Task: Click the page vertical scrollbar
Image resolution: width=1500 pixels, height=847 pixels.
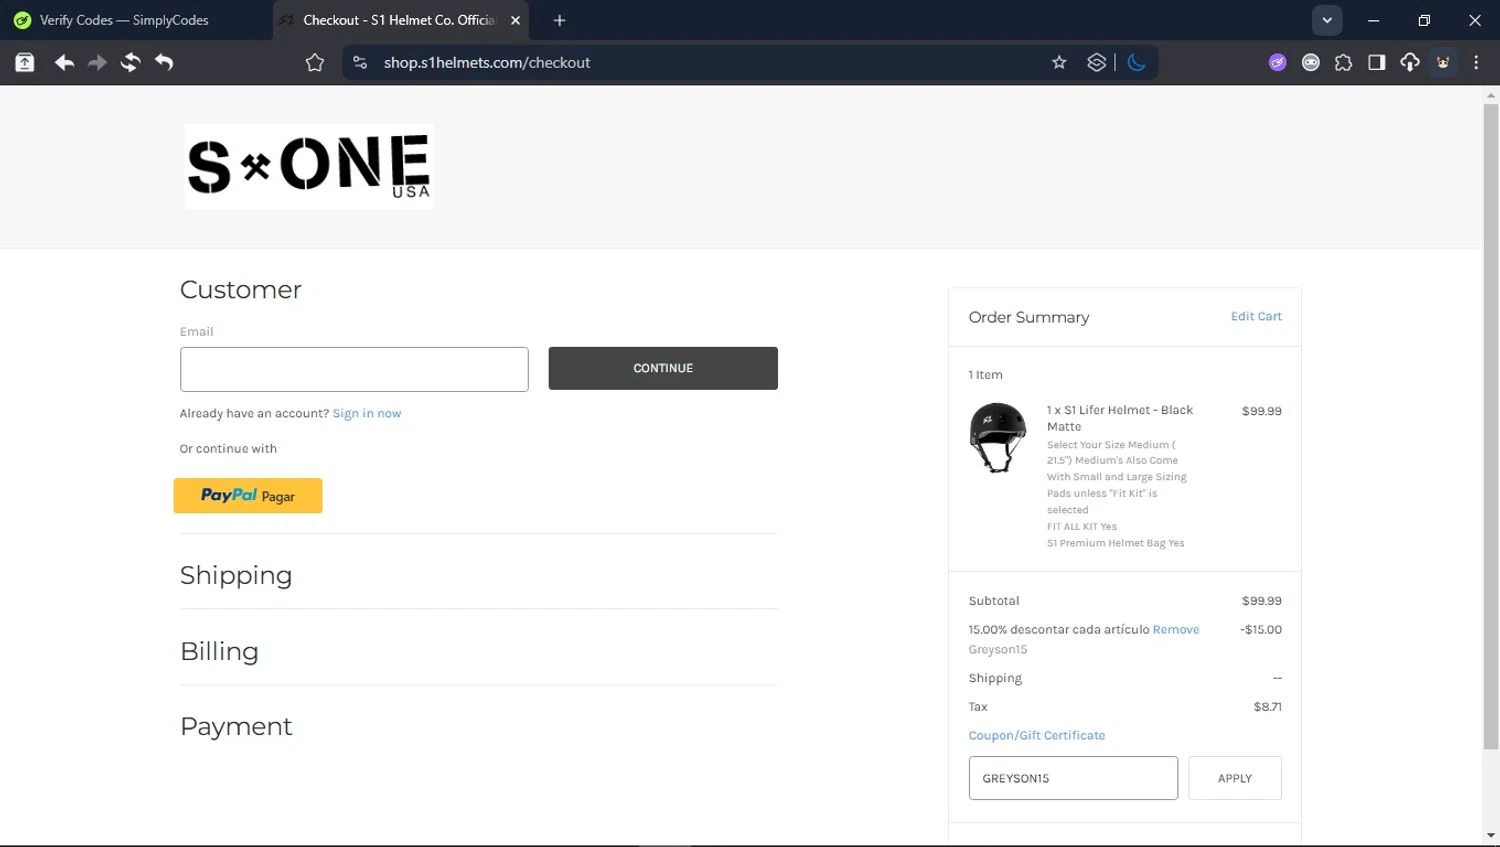Action: pyautogui.click(x=1491, y=427)
